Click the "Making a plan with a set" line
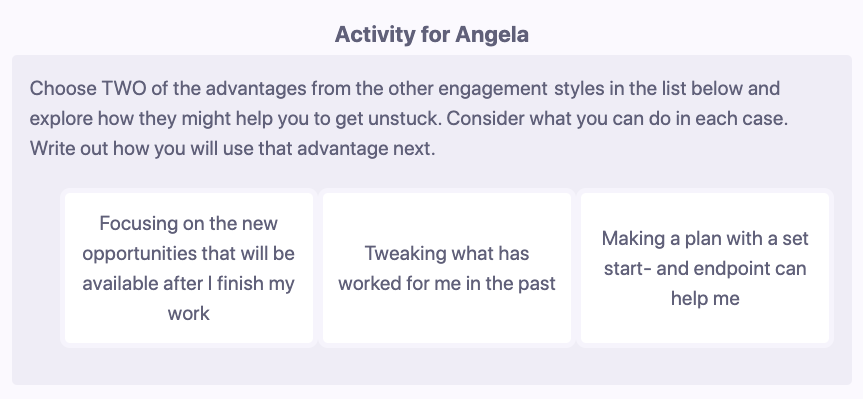This screenshot has height=399, width=863. [704, 238]
